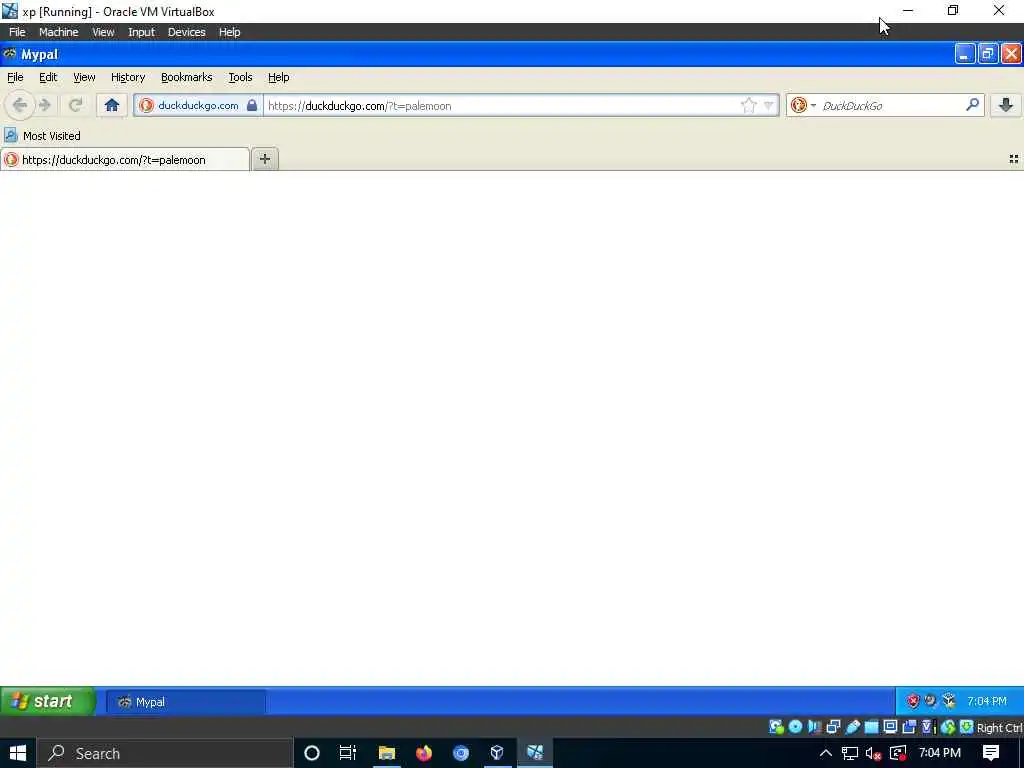Select the duckduckgo.com/?t=palemoon tab

tap(125, 159)
